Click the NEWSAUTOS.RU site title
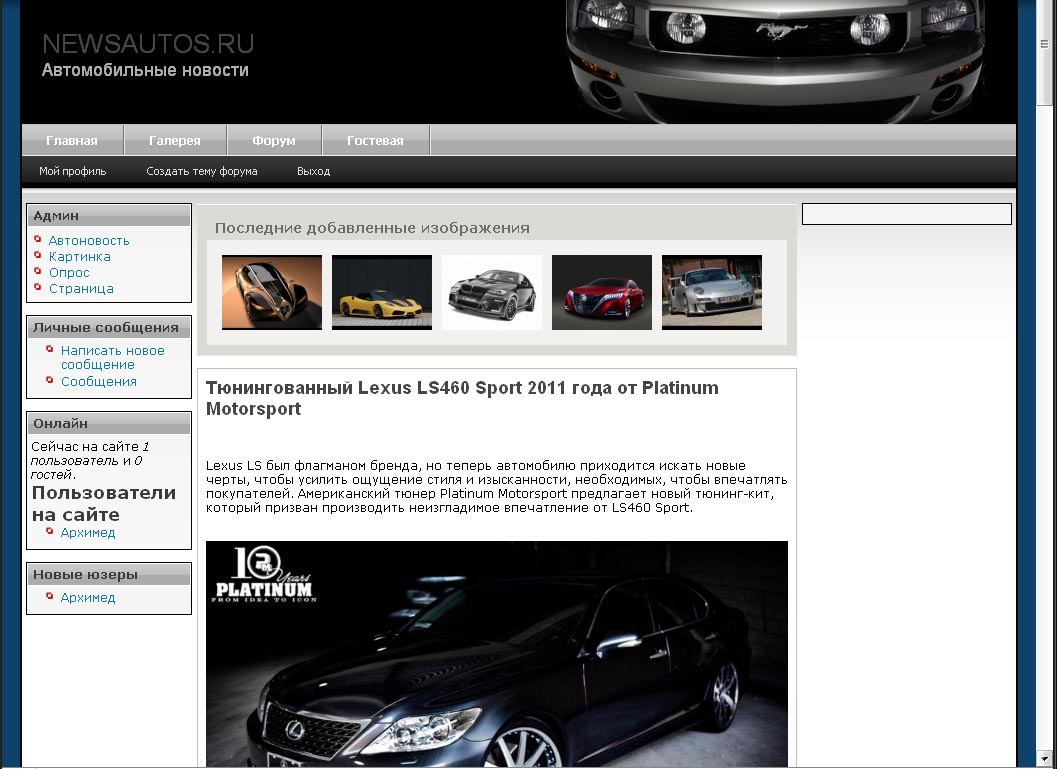 pyautogui.click(x=148, y=44)
